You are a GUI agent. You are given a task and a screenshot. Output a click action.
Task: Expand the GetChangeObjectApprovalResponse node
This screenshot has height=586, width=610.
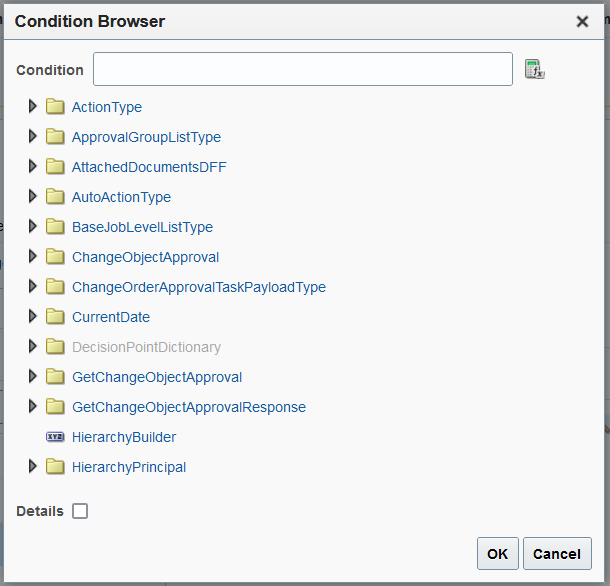[x=33, y=406]
